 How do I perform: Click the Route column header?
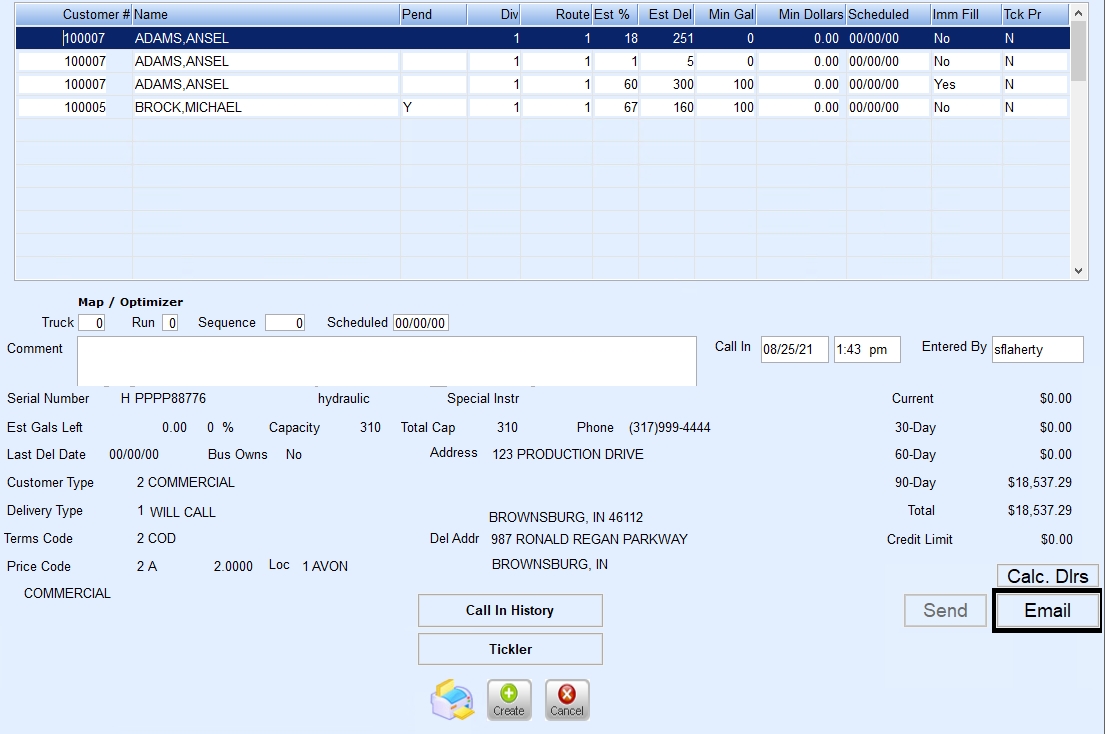tap(557, 14)
